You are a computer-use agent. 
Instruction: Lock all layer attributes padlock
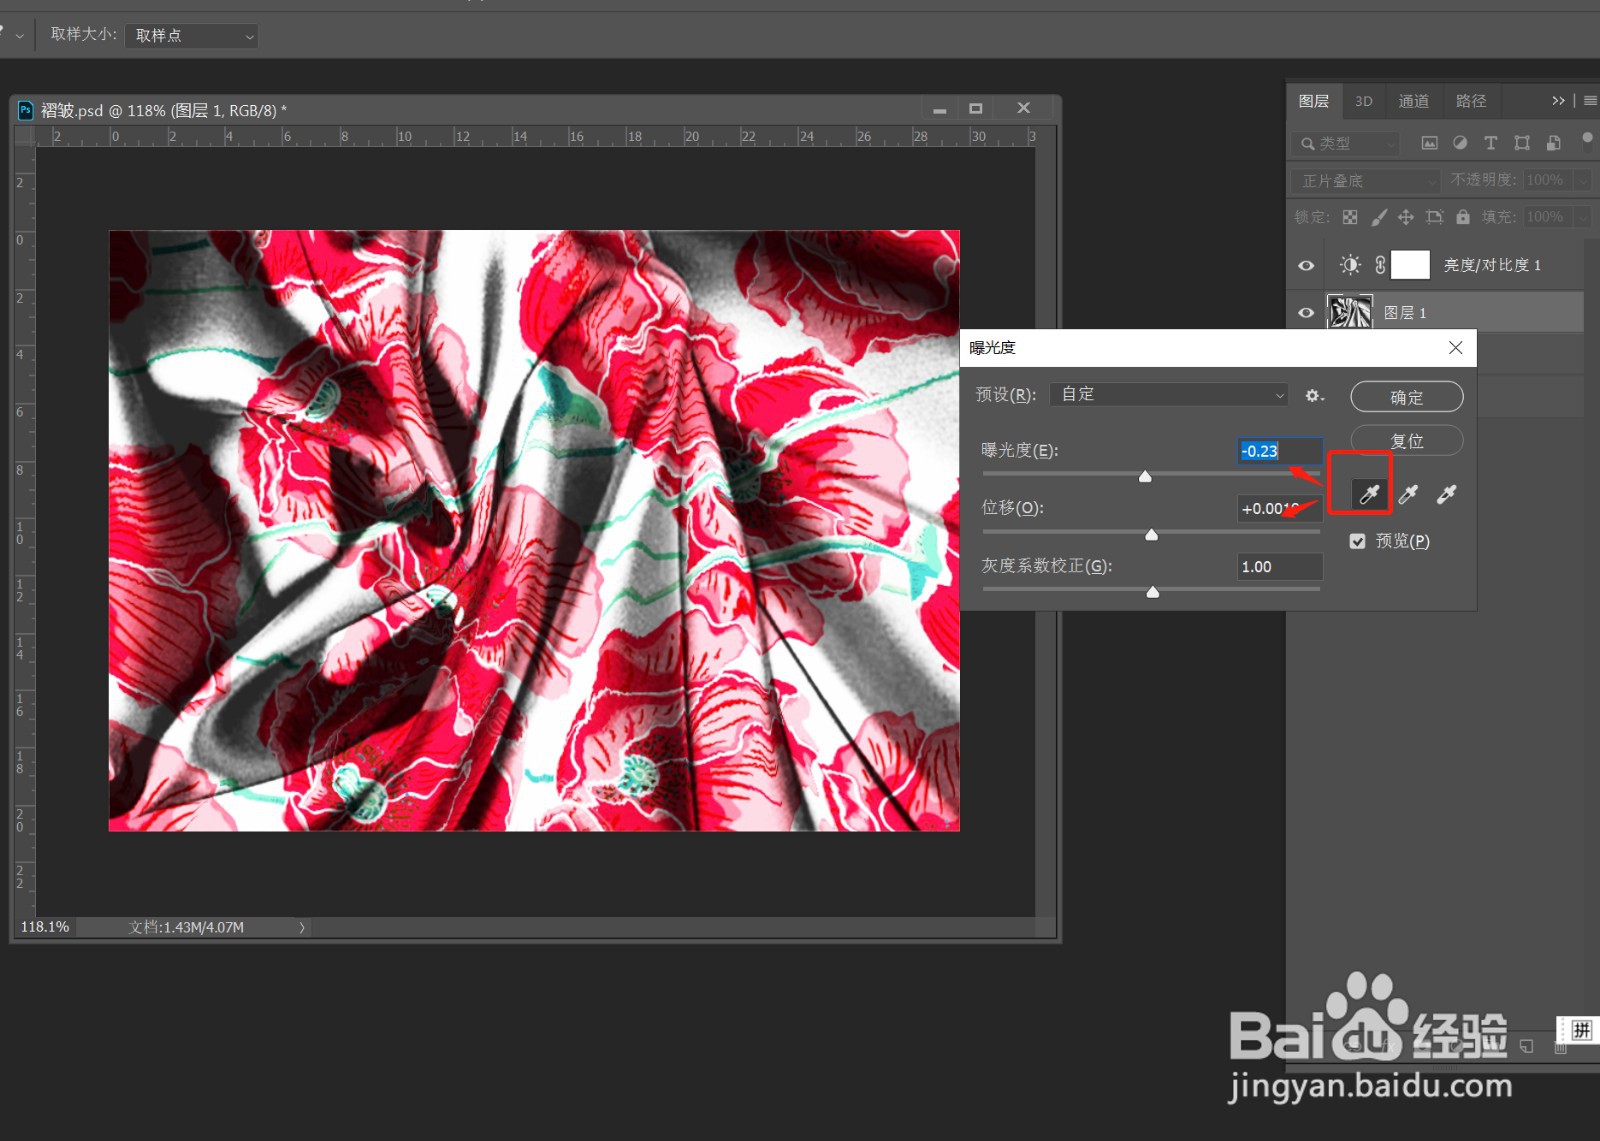point(1463,217)
